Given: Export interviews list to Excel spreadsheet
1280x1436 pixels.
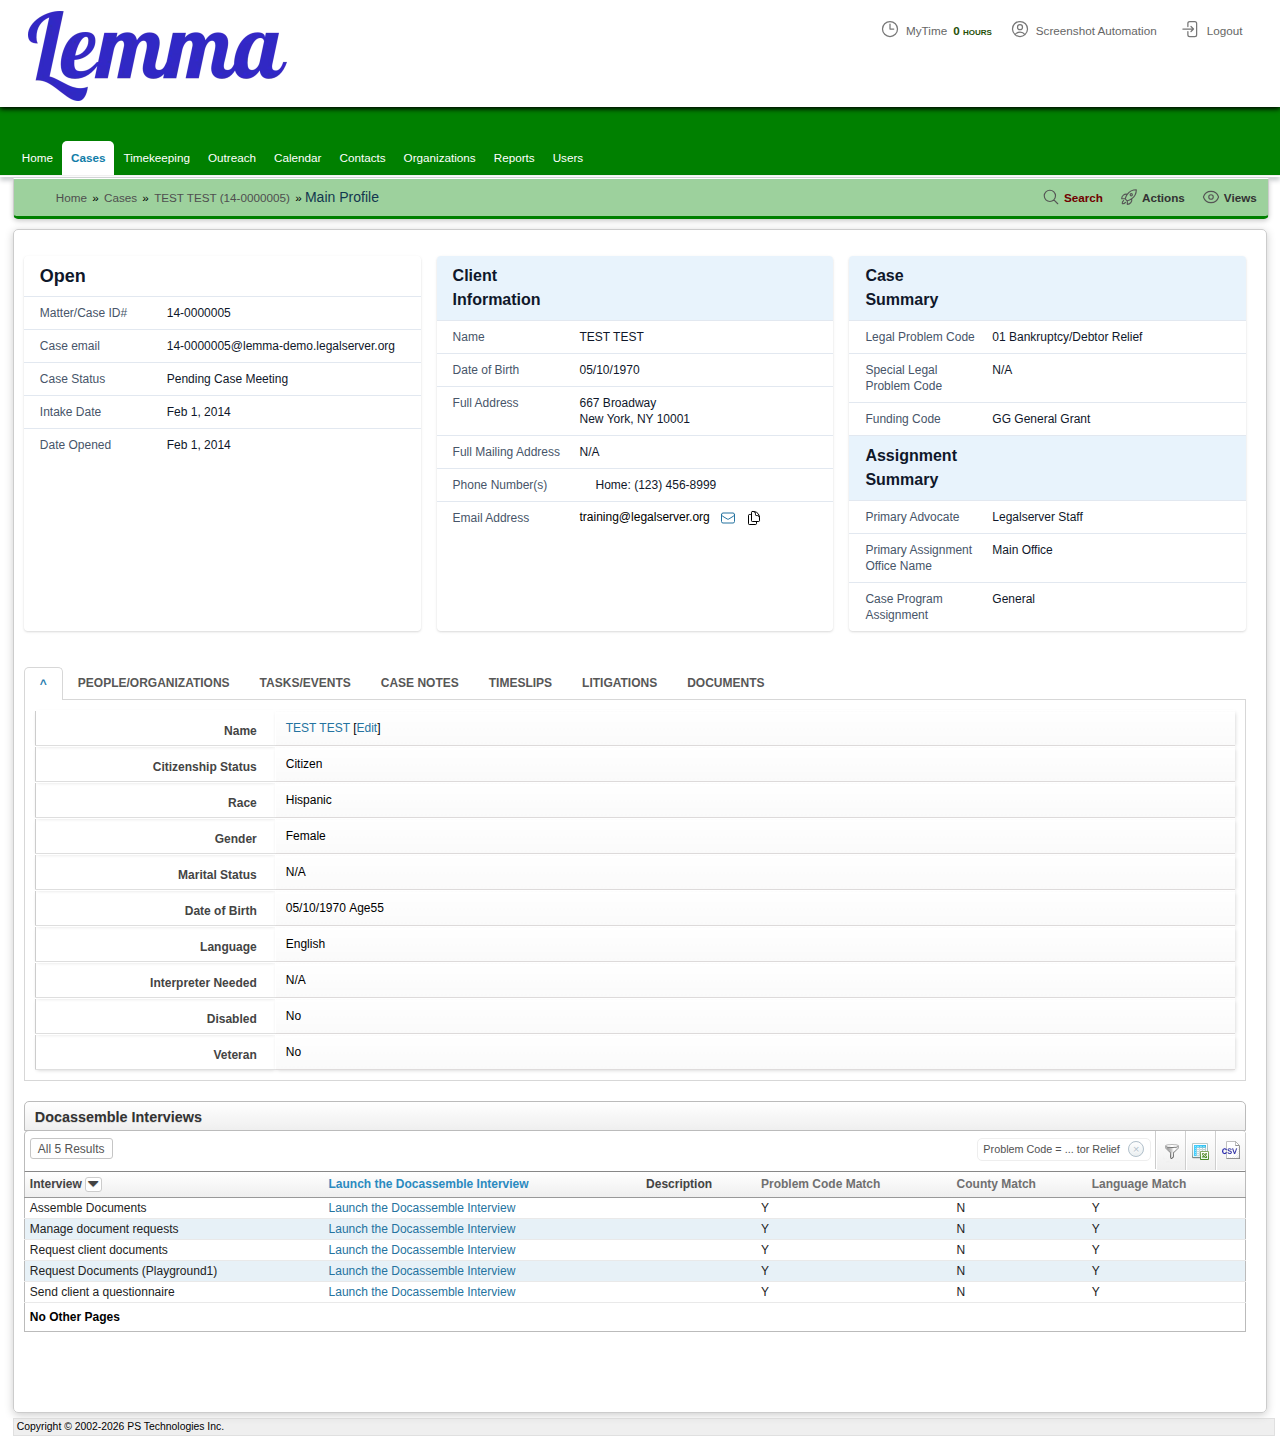Looking at the screenshot, I should pos(1200,1151).
